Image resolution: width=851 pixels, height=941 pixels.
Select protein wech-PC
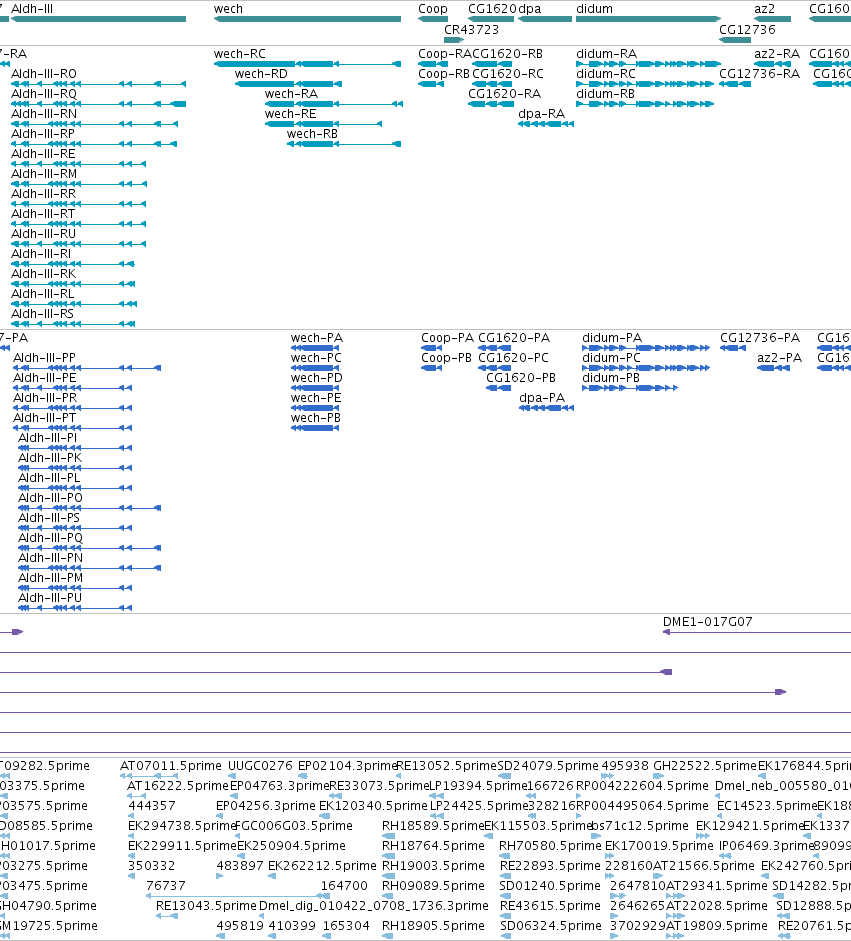(315, 368)
